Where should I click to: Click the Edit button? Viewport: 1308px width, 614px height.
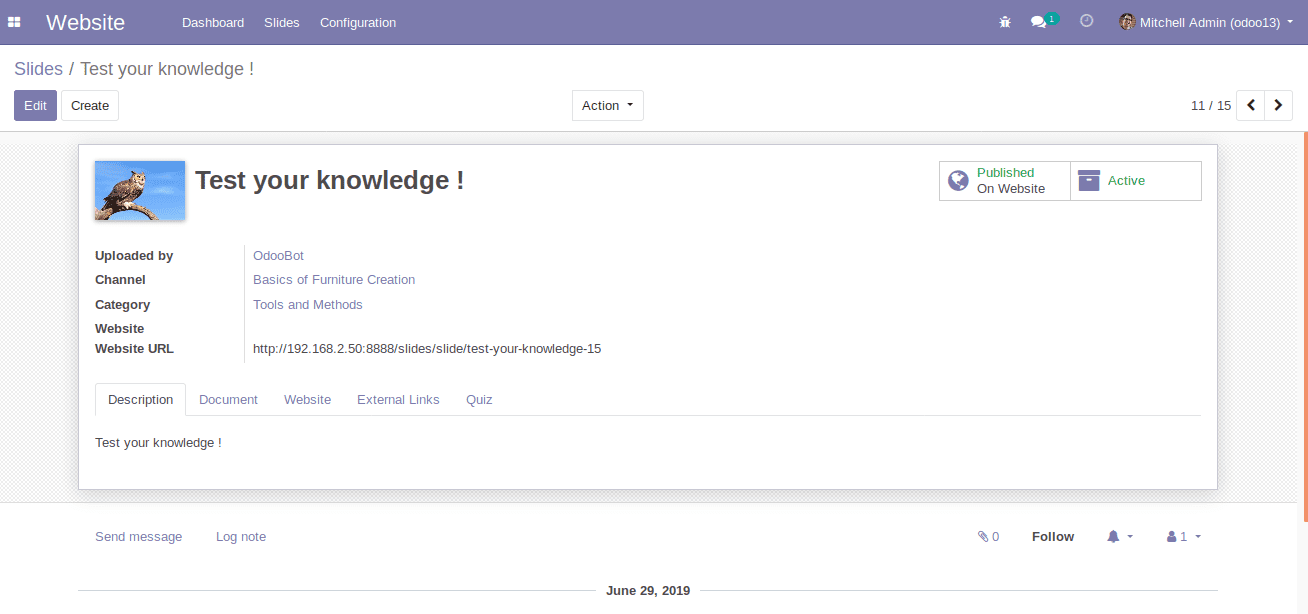(x=35, y=105)
